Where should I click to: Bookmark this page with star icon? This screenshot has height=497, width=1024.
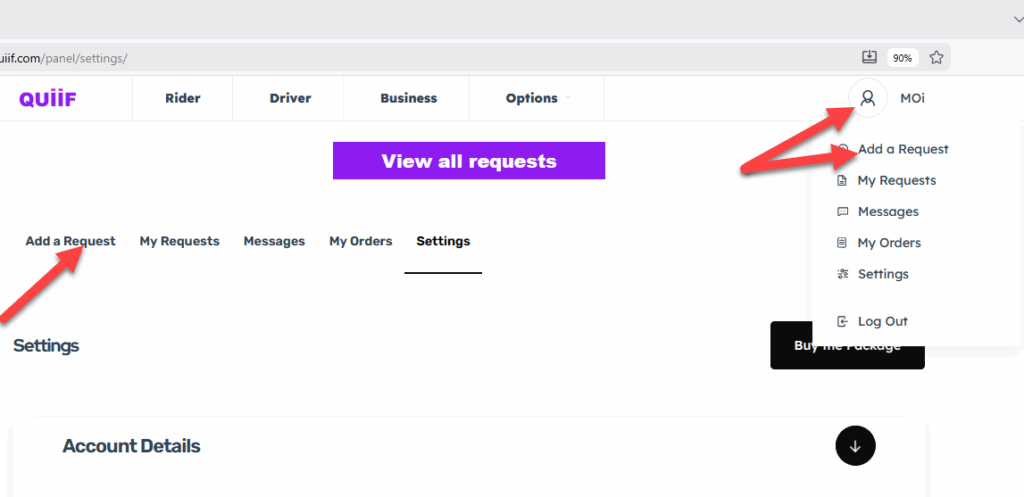[936, 58]
